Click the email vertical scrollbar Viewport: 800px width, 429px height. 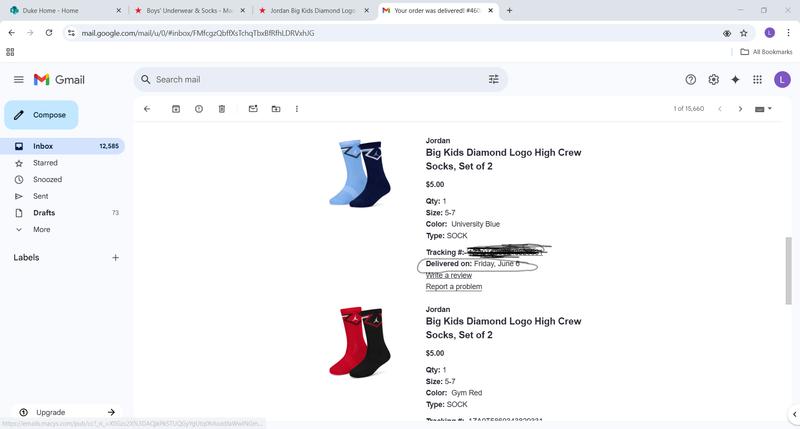point(788,271)
